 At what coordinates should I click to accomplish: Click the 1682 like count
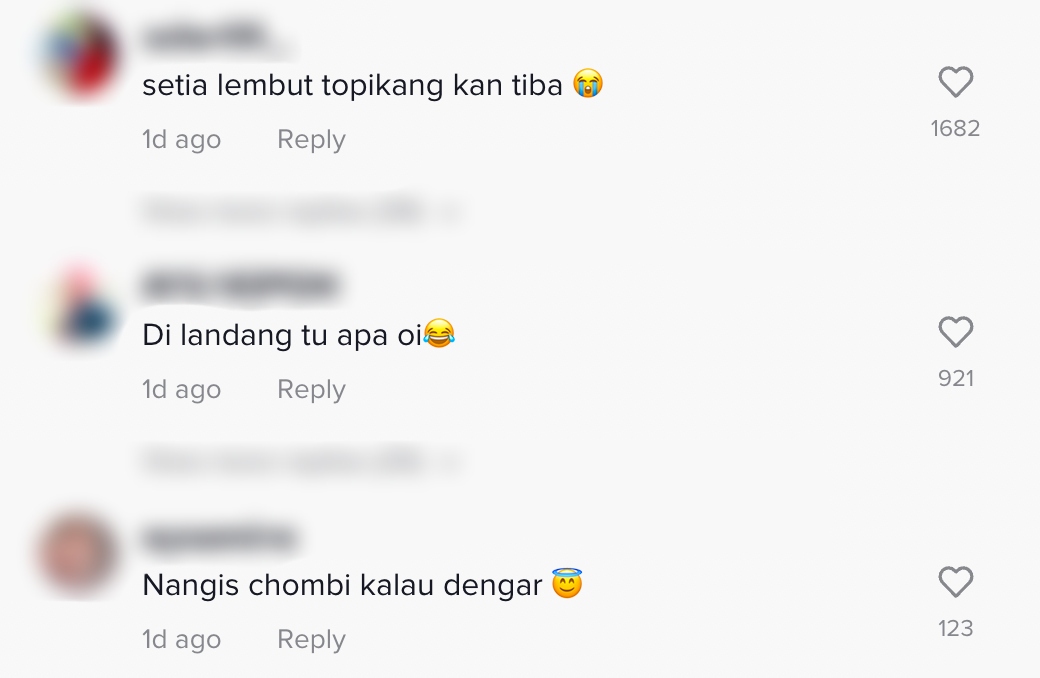pos(955,128)
